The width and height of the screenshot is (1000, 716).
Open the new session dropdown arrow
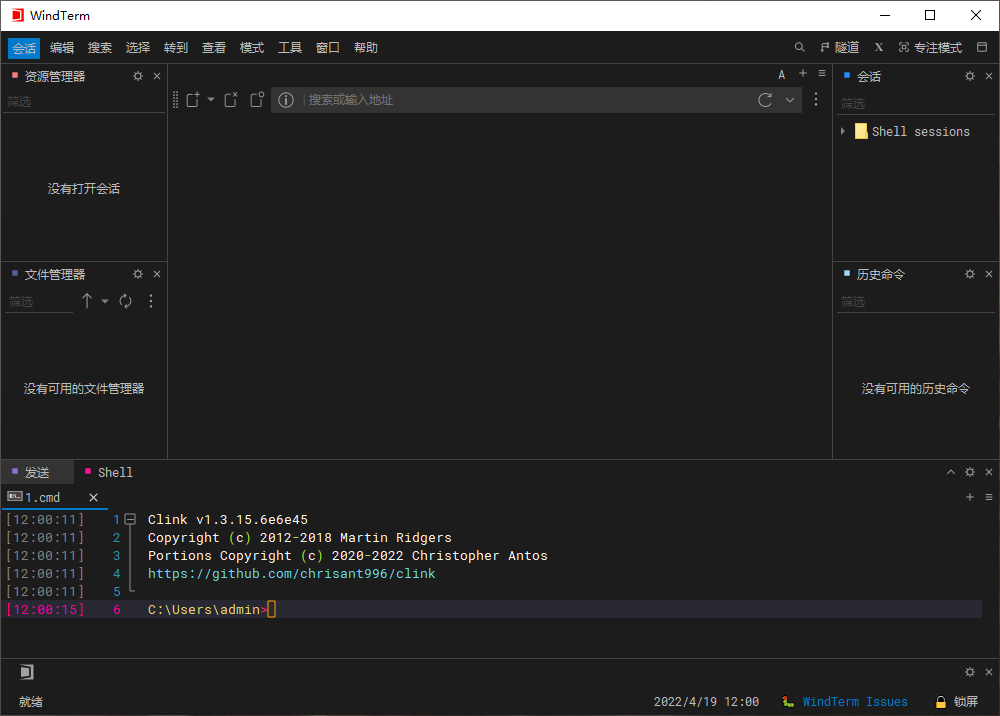click(211, 100)
